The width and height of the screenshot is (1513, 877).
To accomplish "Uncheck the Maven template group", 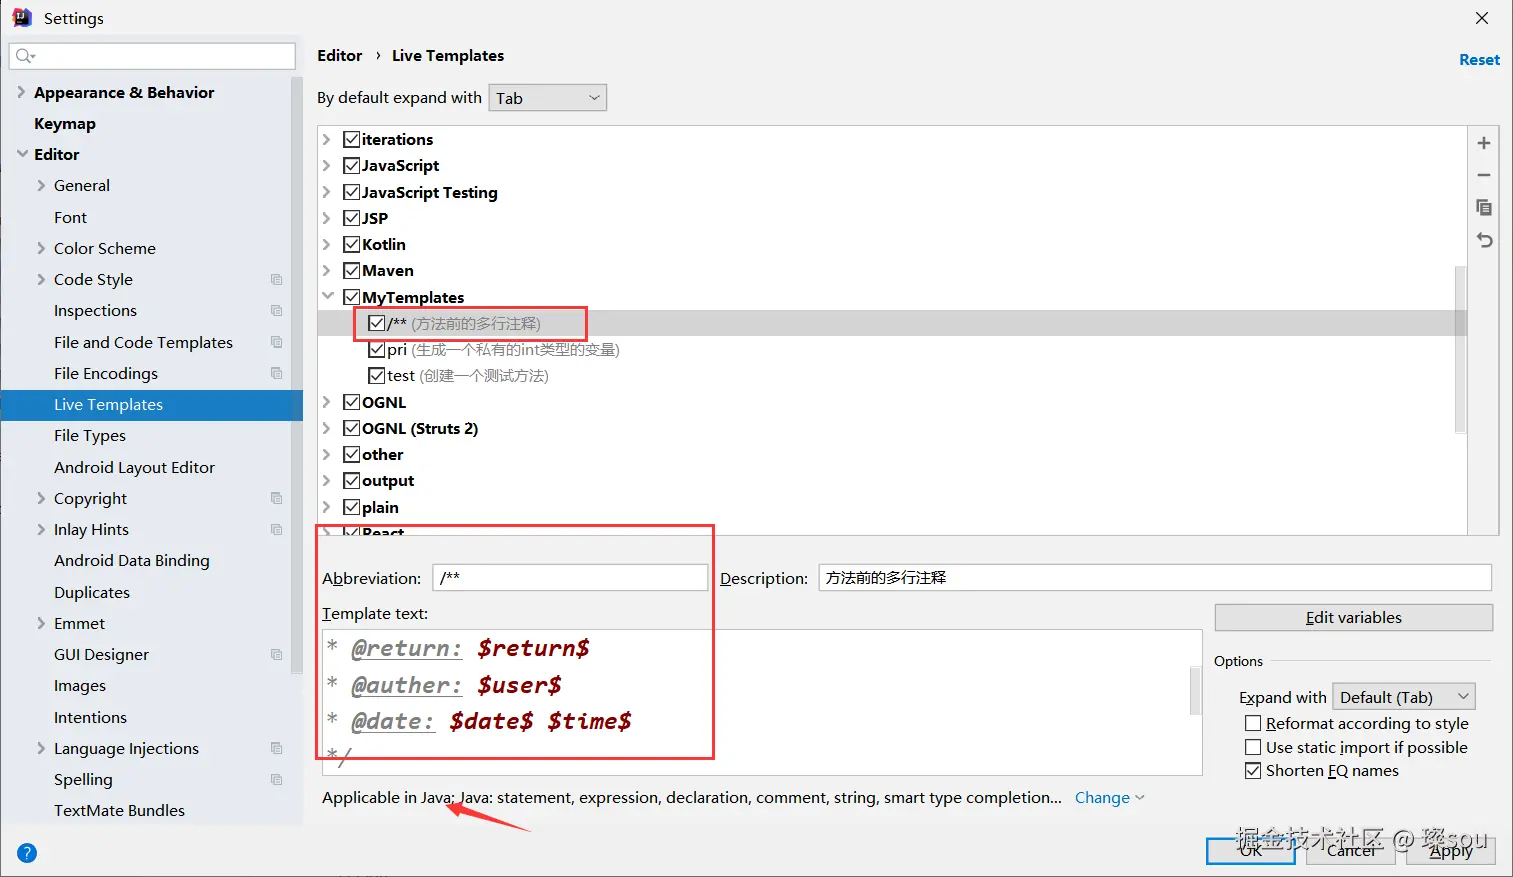I will (x=351, y=270).
